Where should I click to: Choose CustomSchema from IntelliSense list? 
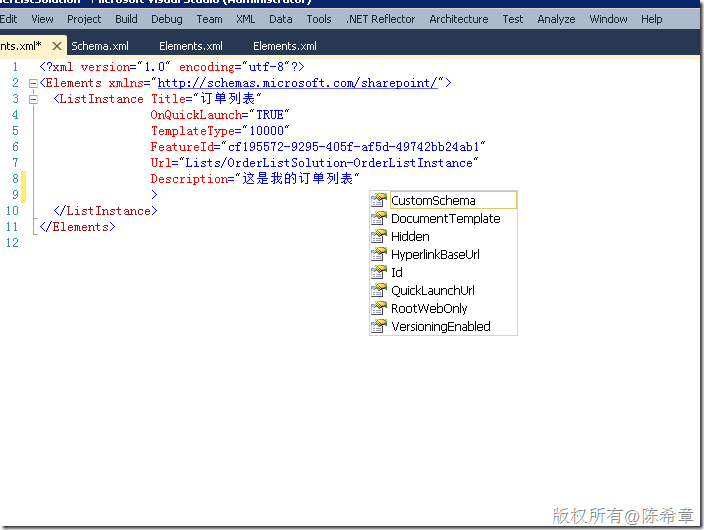pos(453,200)
